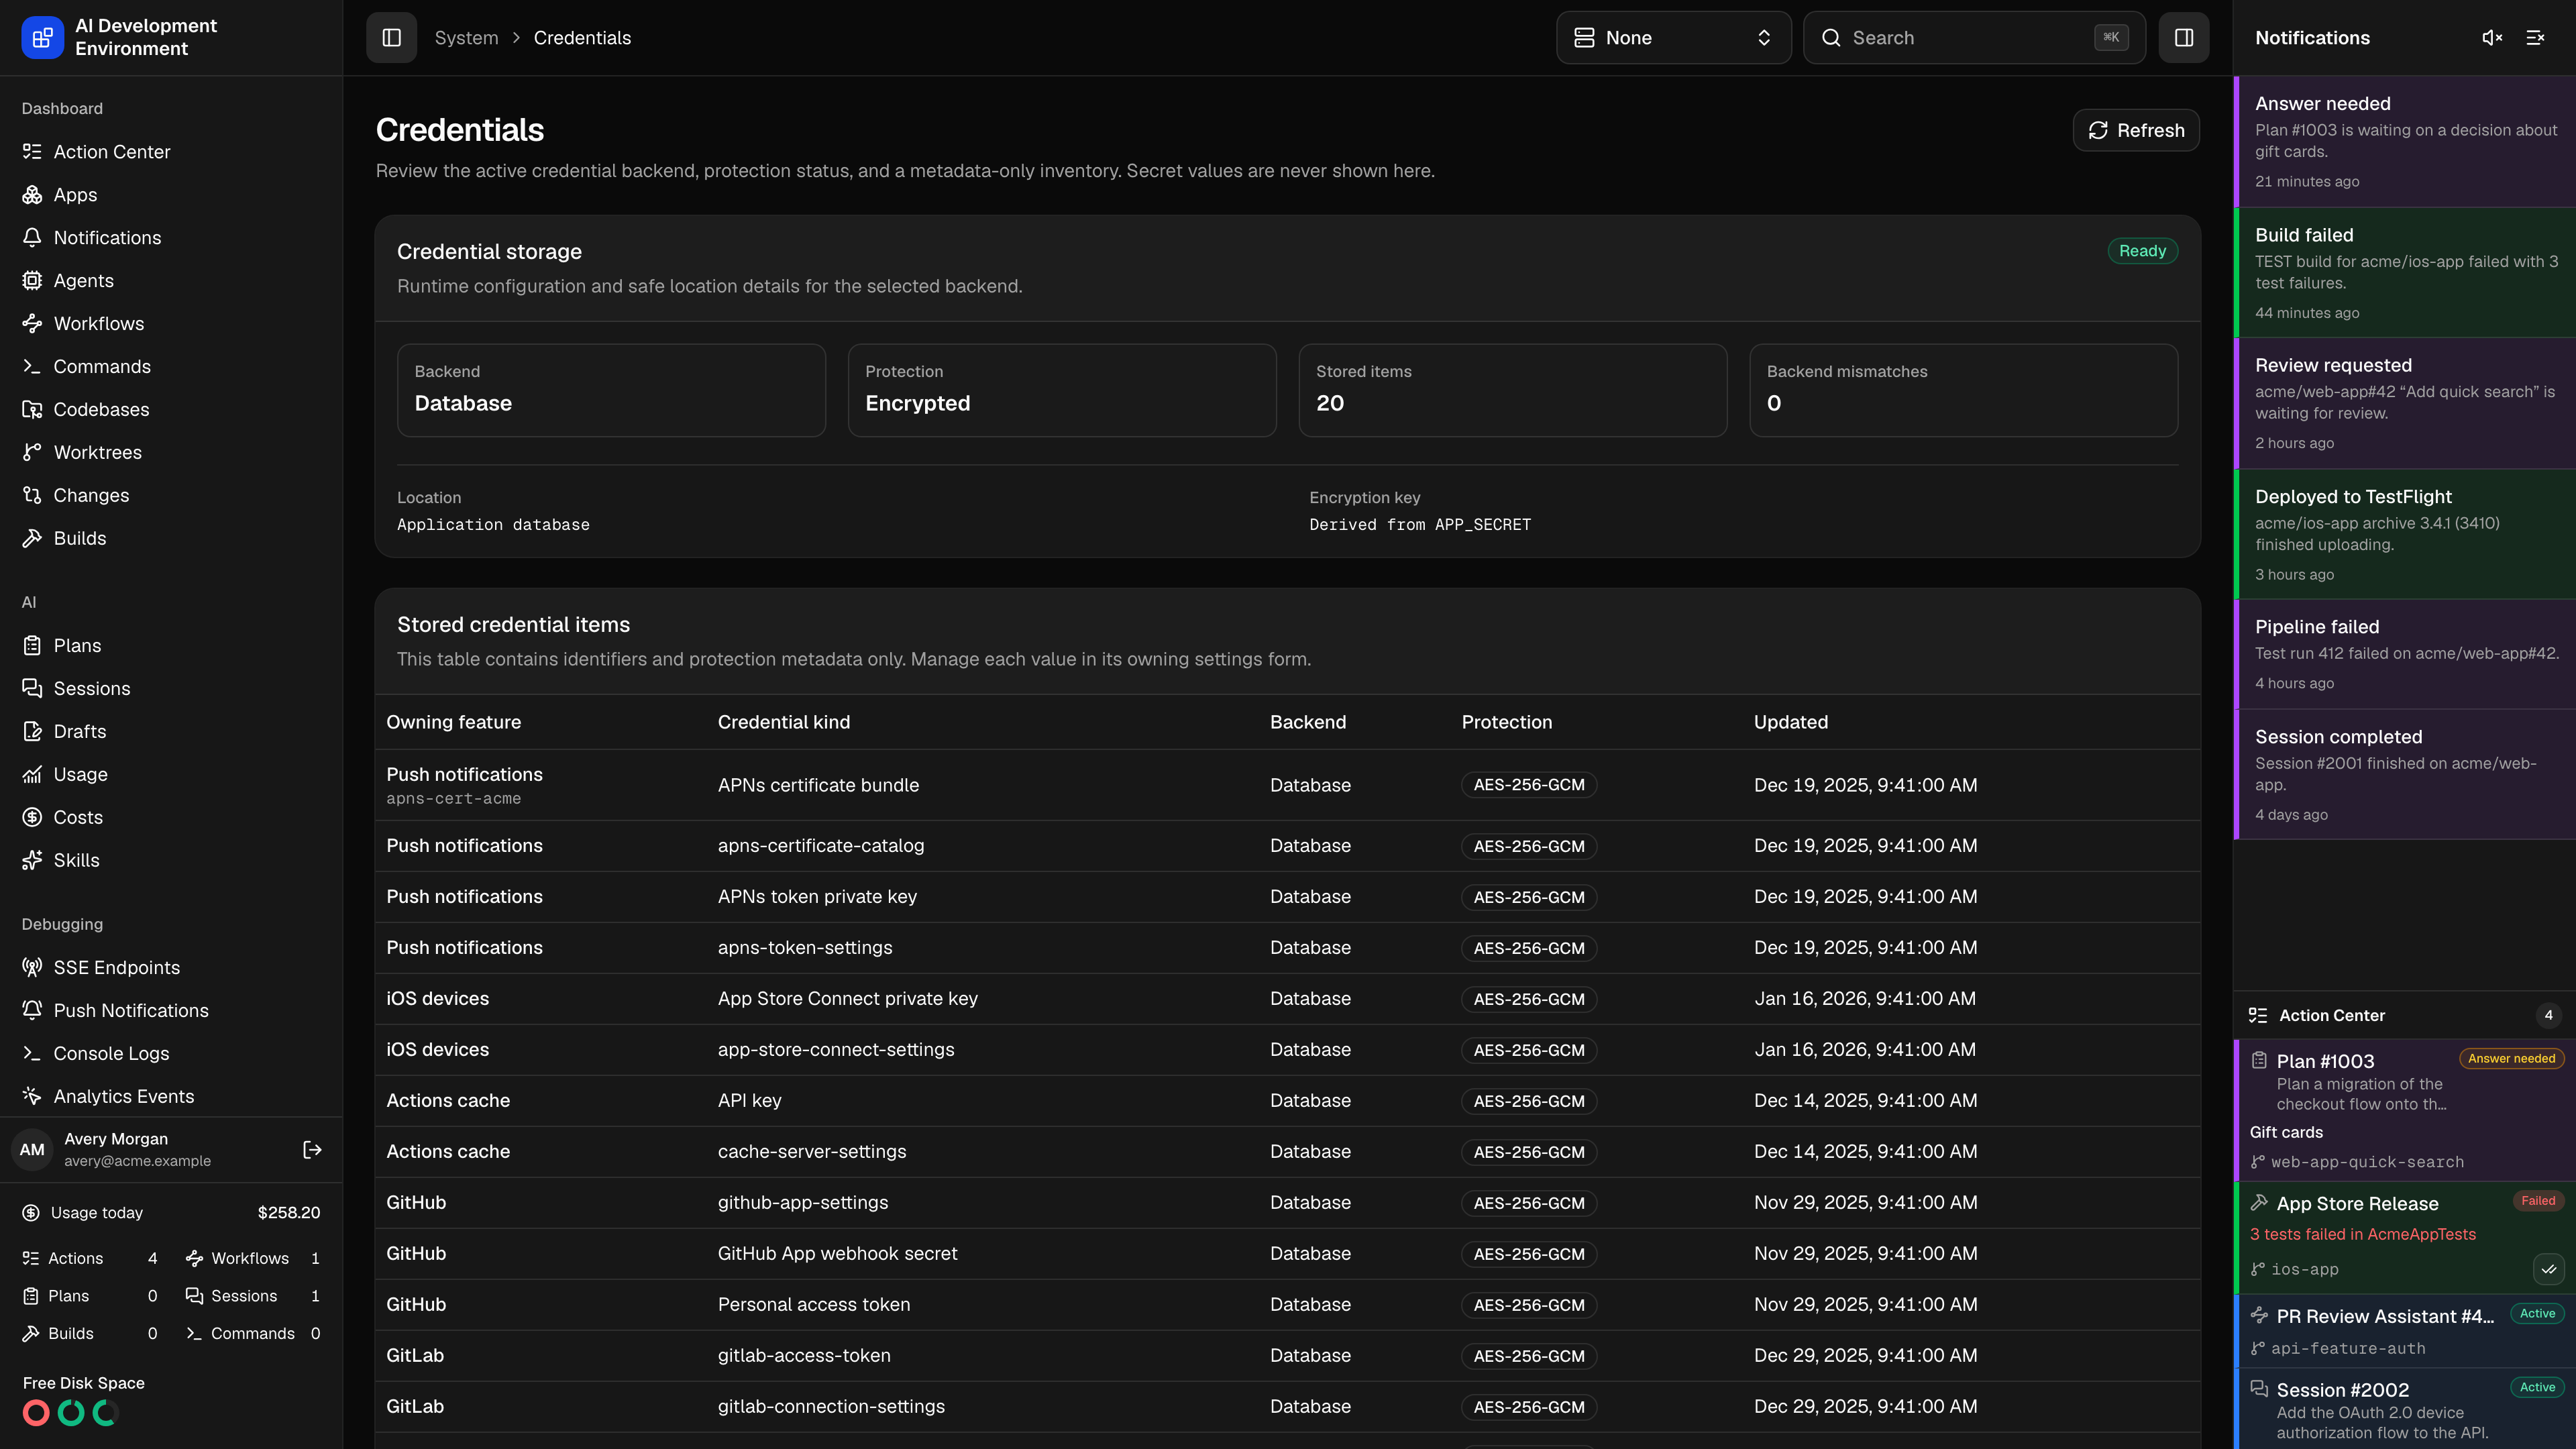Click the Owning feature column header
The image size is (2576, 1449).
coord(453,722)
